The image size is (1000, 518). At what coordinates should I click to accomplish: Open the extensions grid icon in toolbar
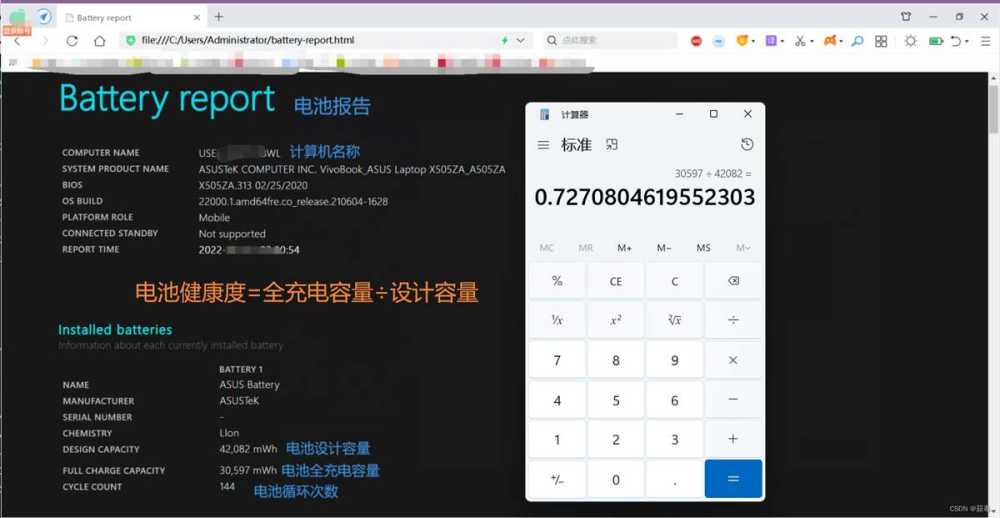pos(881,41)
